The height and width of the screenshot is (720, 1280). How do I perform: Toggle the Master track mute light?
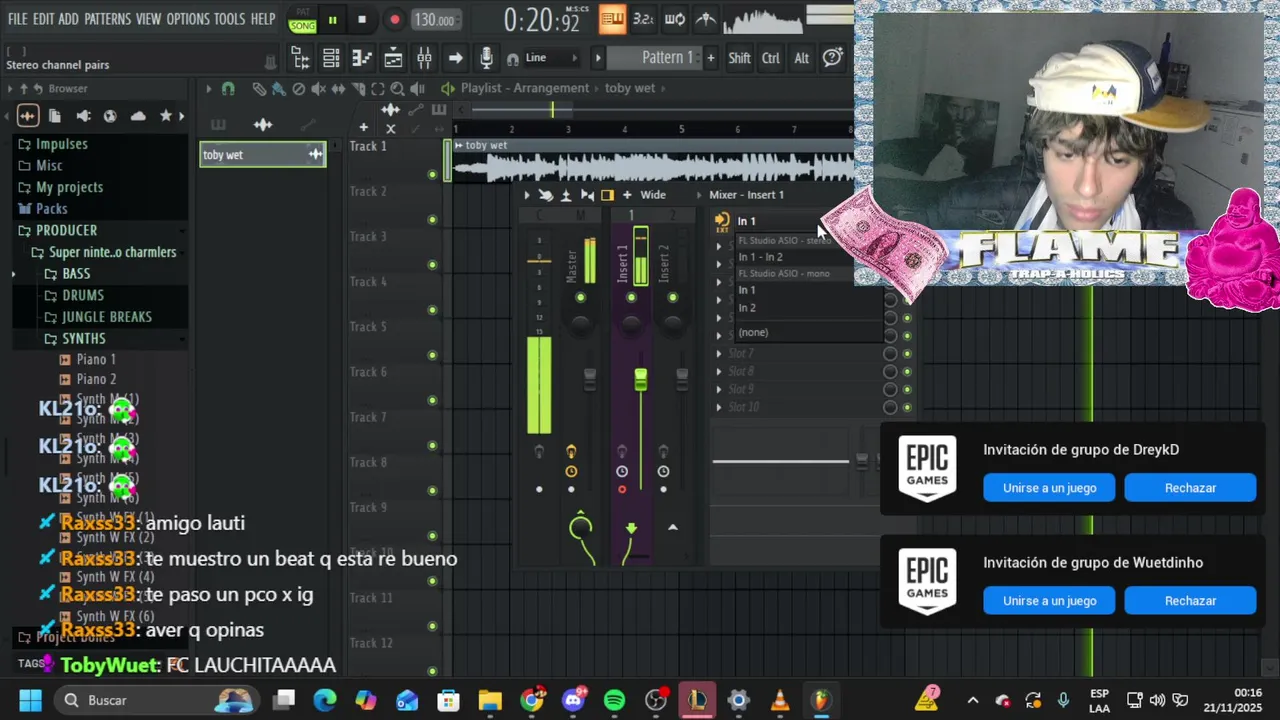point(580,298)
